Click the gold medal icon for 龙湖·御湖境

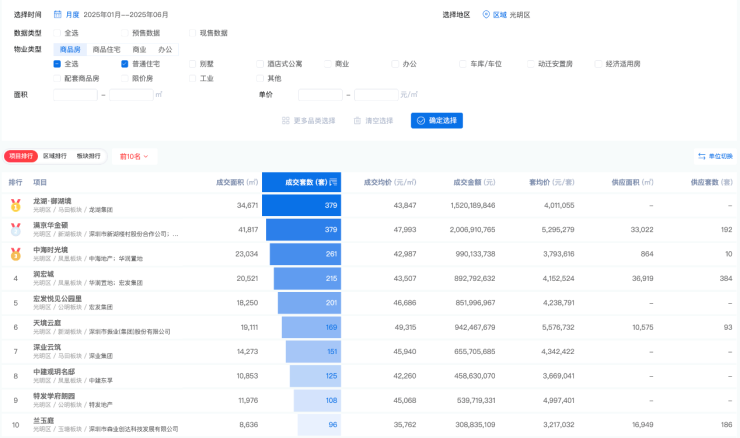click(x=15, y=205)
